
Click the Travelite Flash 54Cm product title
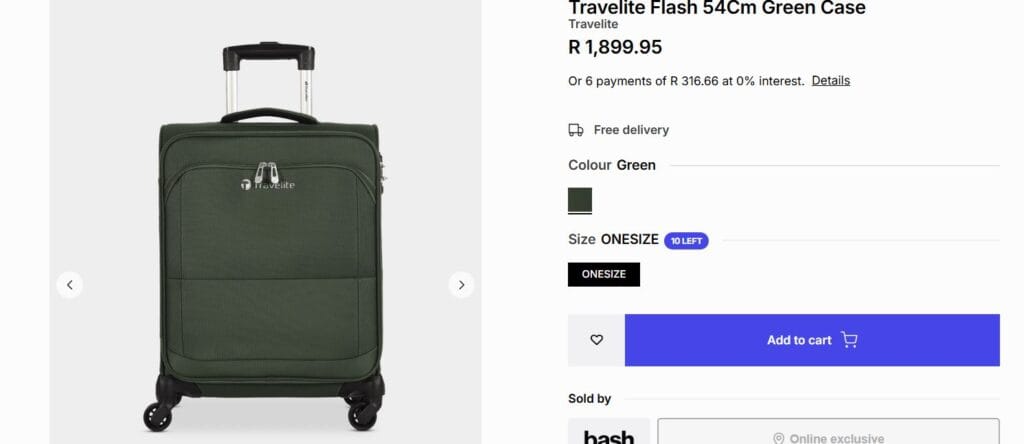(x=716, y=8)
